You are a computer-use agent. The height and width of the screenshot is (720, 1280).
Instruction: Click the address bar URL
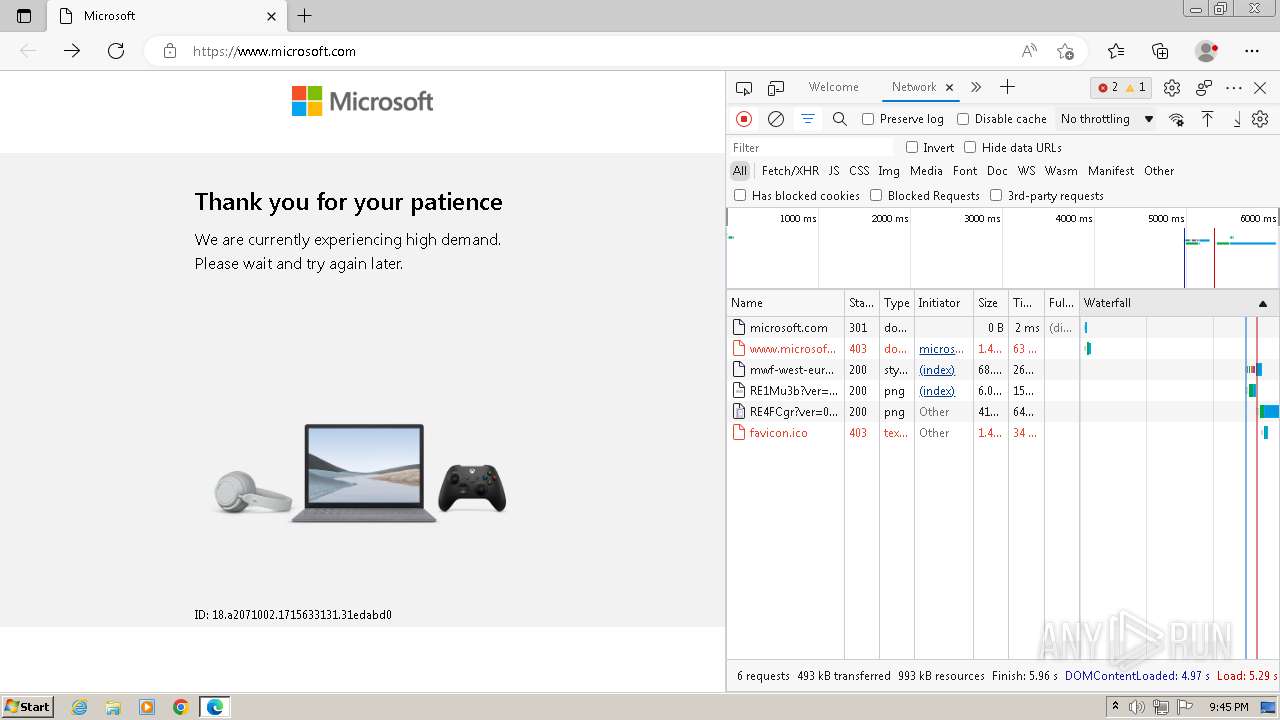point(274,51)
